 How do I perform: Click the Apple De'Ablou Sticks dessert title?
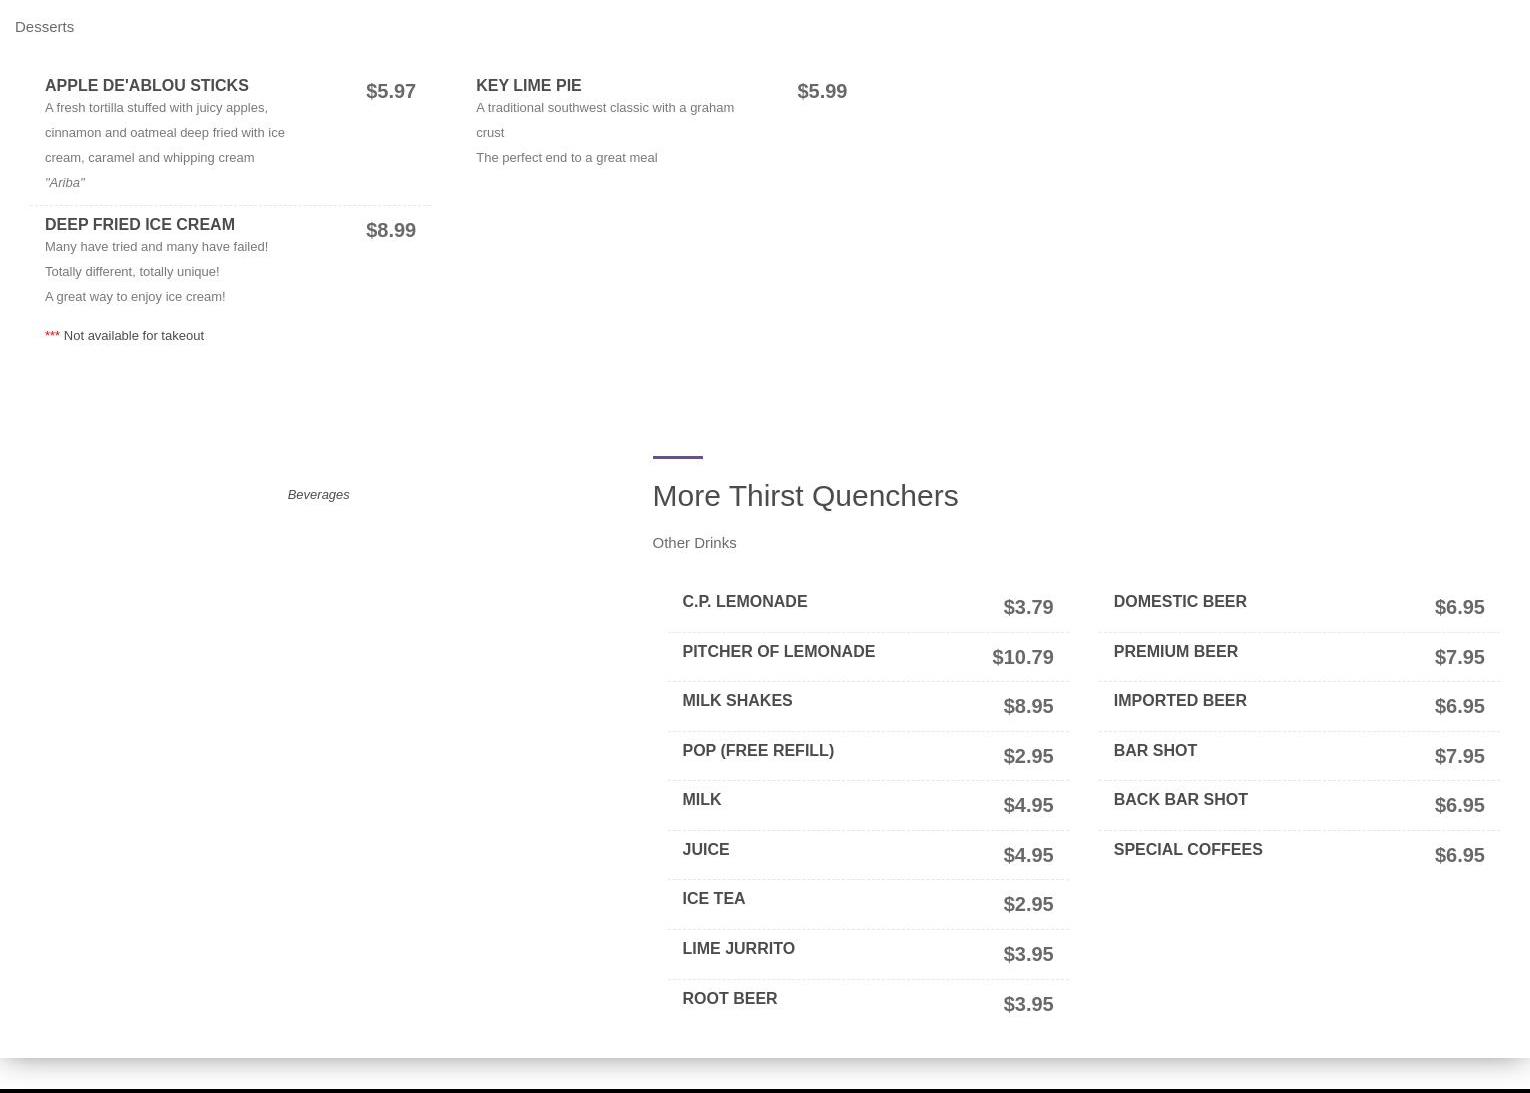click(146, 86)
